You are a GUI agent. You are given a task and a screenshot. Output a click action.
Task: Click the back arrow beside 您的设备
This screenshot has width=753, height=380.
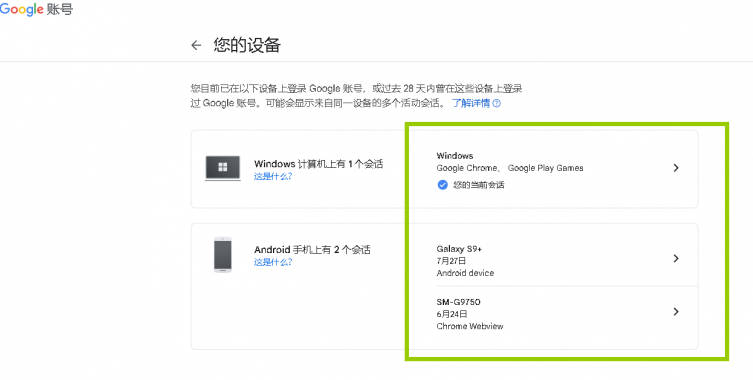click(x=196, y=46)
